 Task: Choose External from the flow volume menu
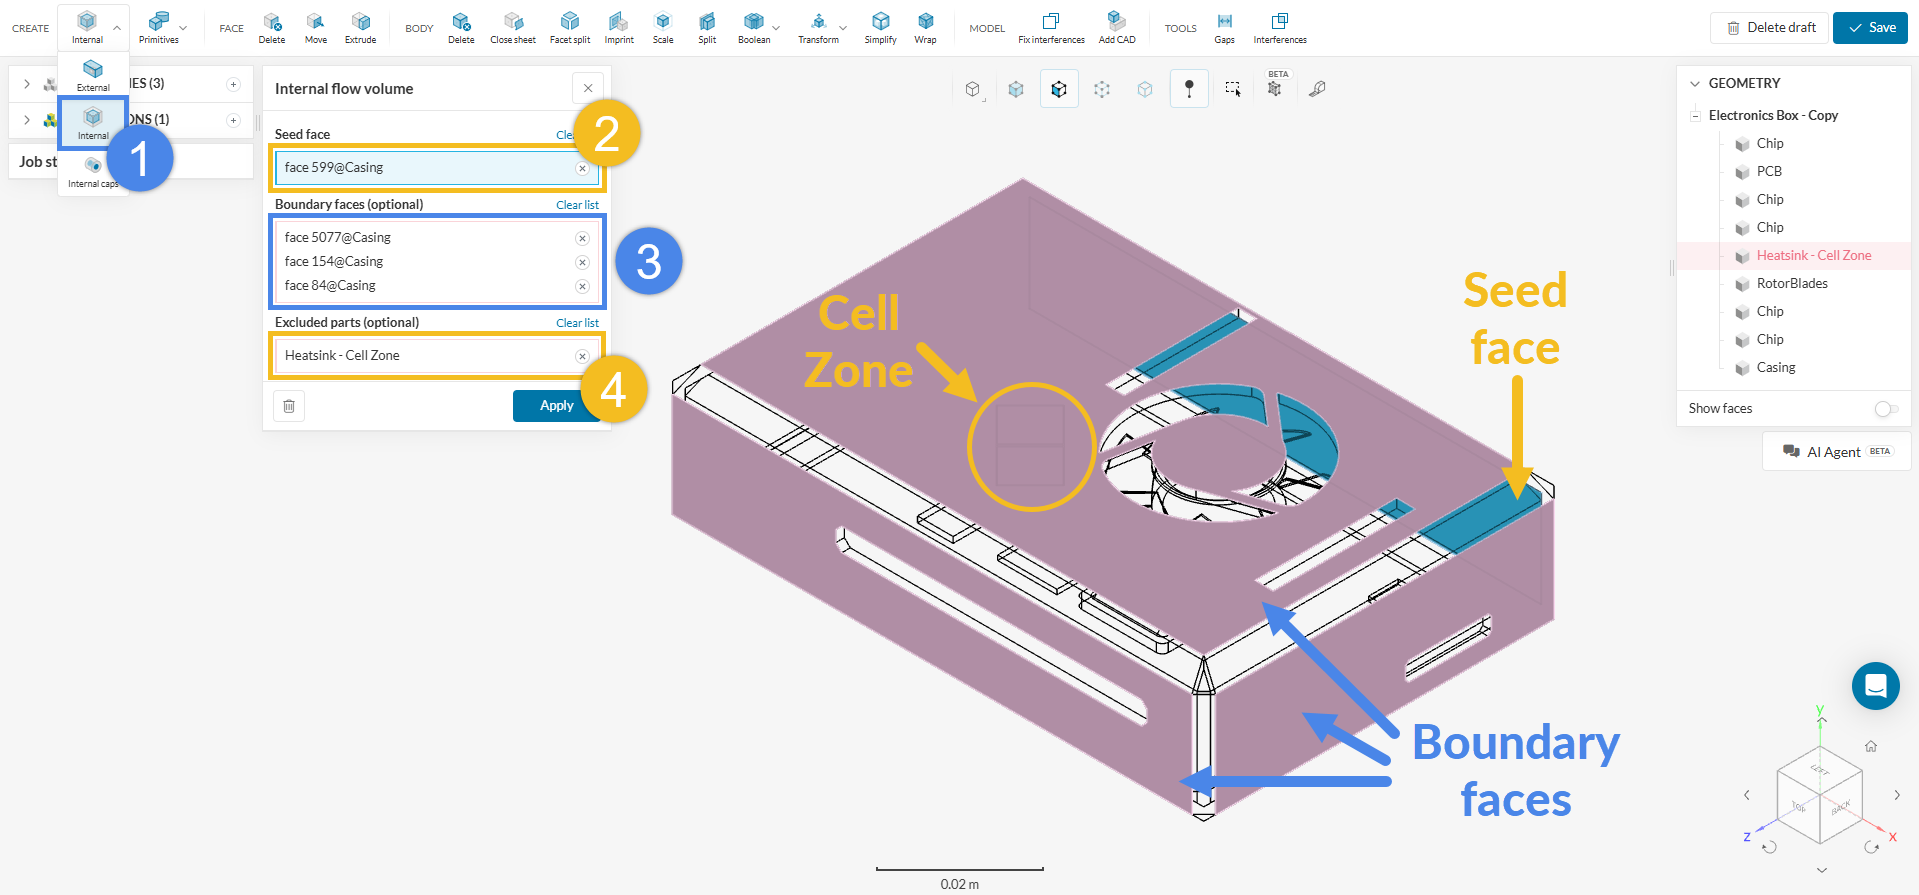coord(93,75)
